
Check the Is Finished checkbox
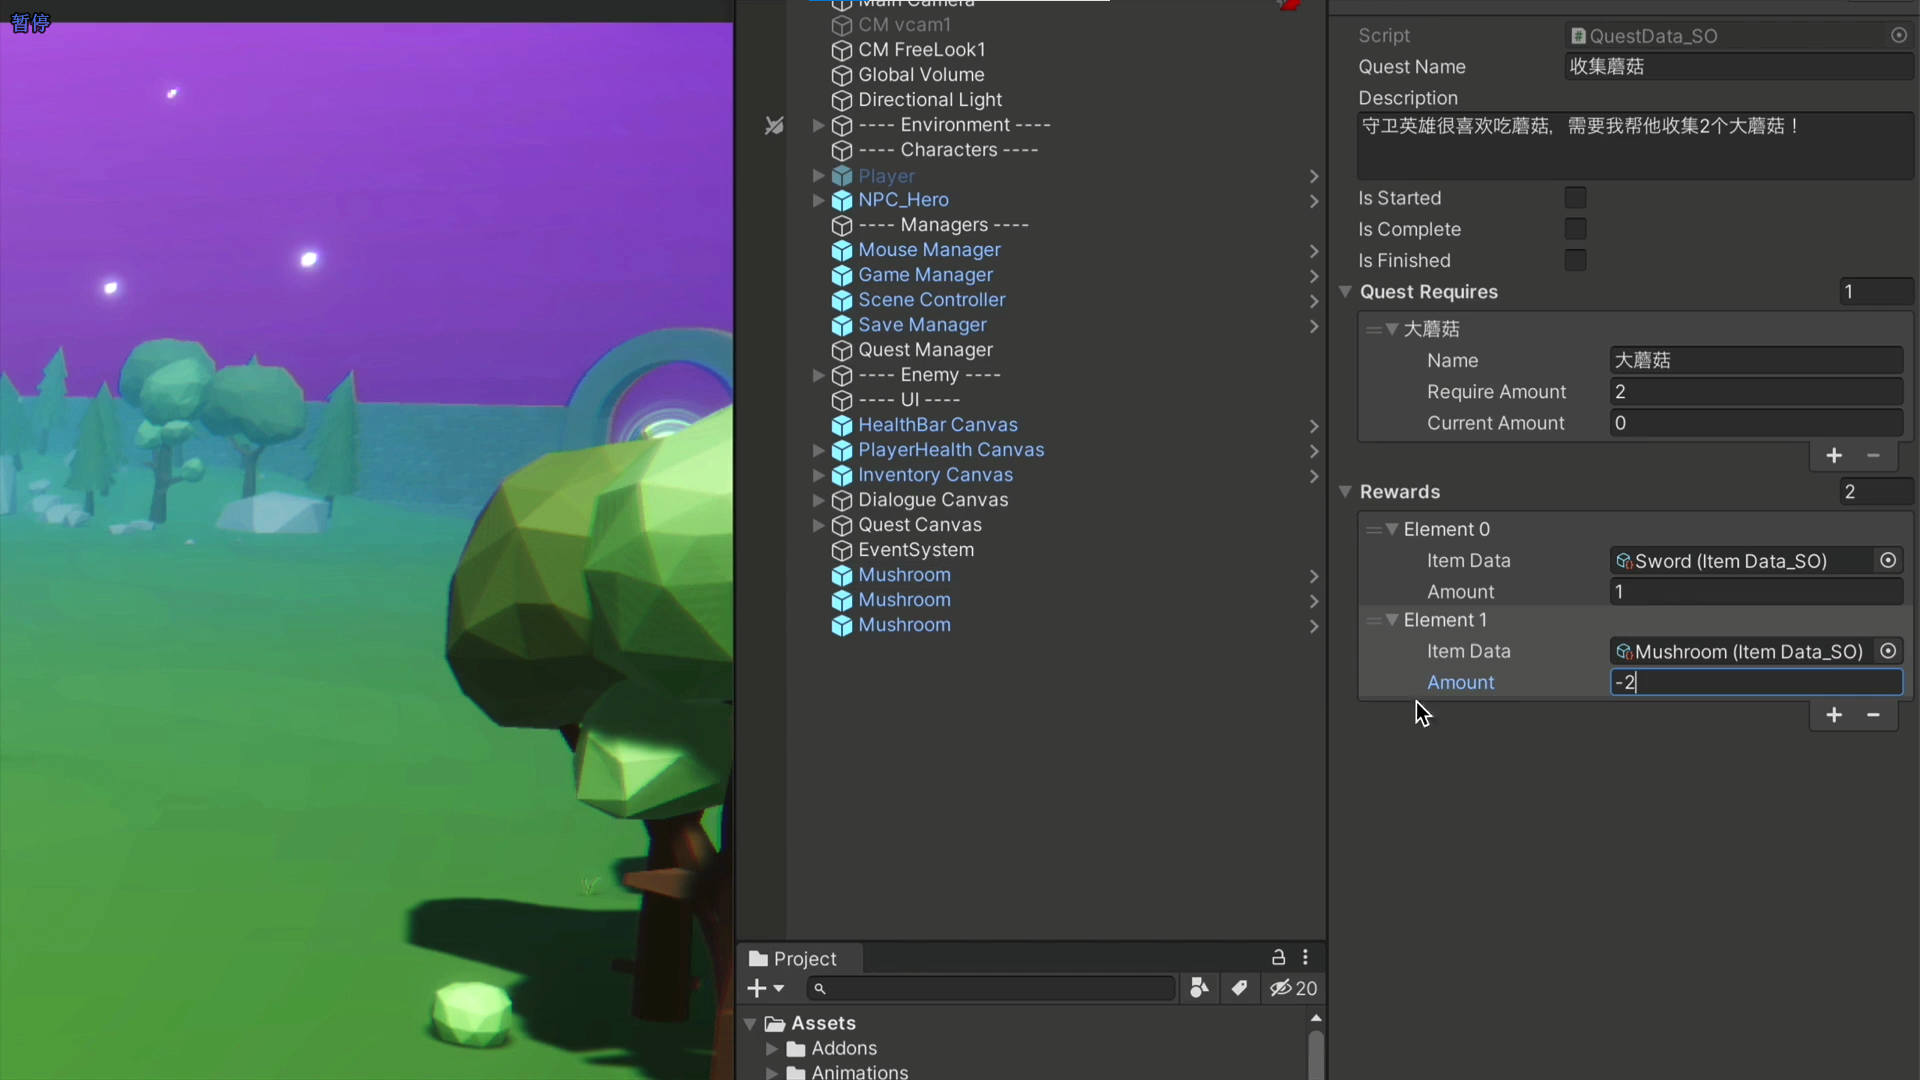pos(1575,260)
